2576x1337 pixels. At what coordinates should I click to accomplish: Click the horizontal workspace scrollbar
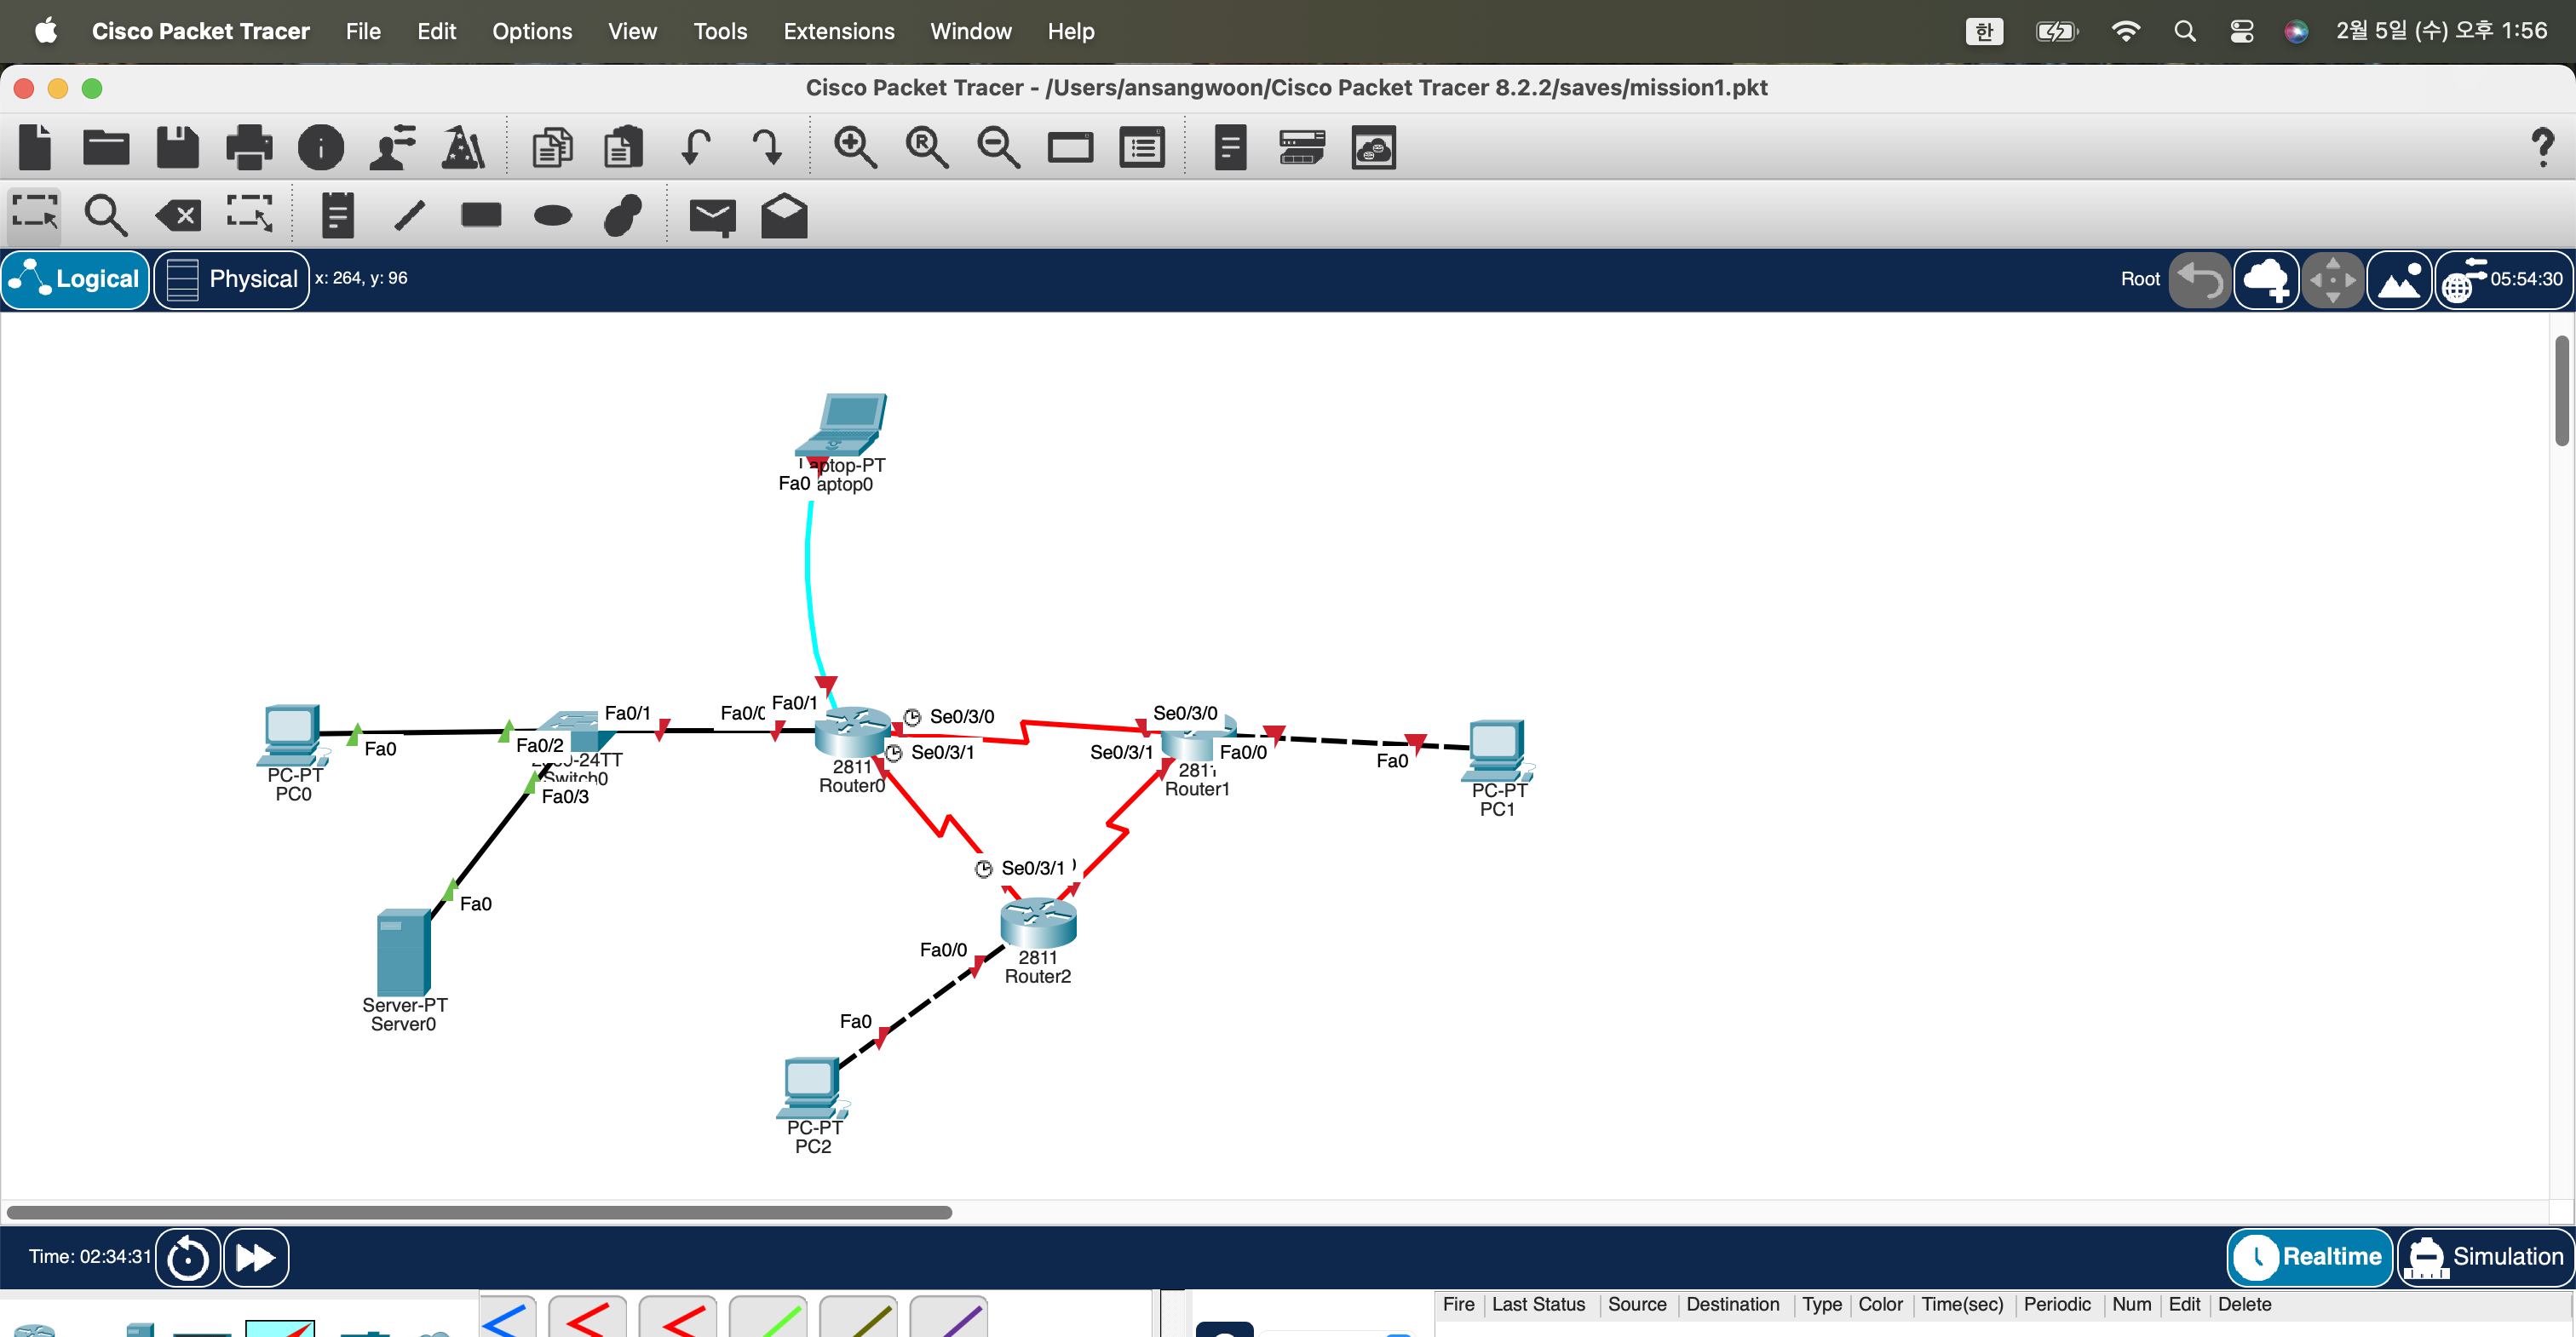480,1212
